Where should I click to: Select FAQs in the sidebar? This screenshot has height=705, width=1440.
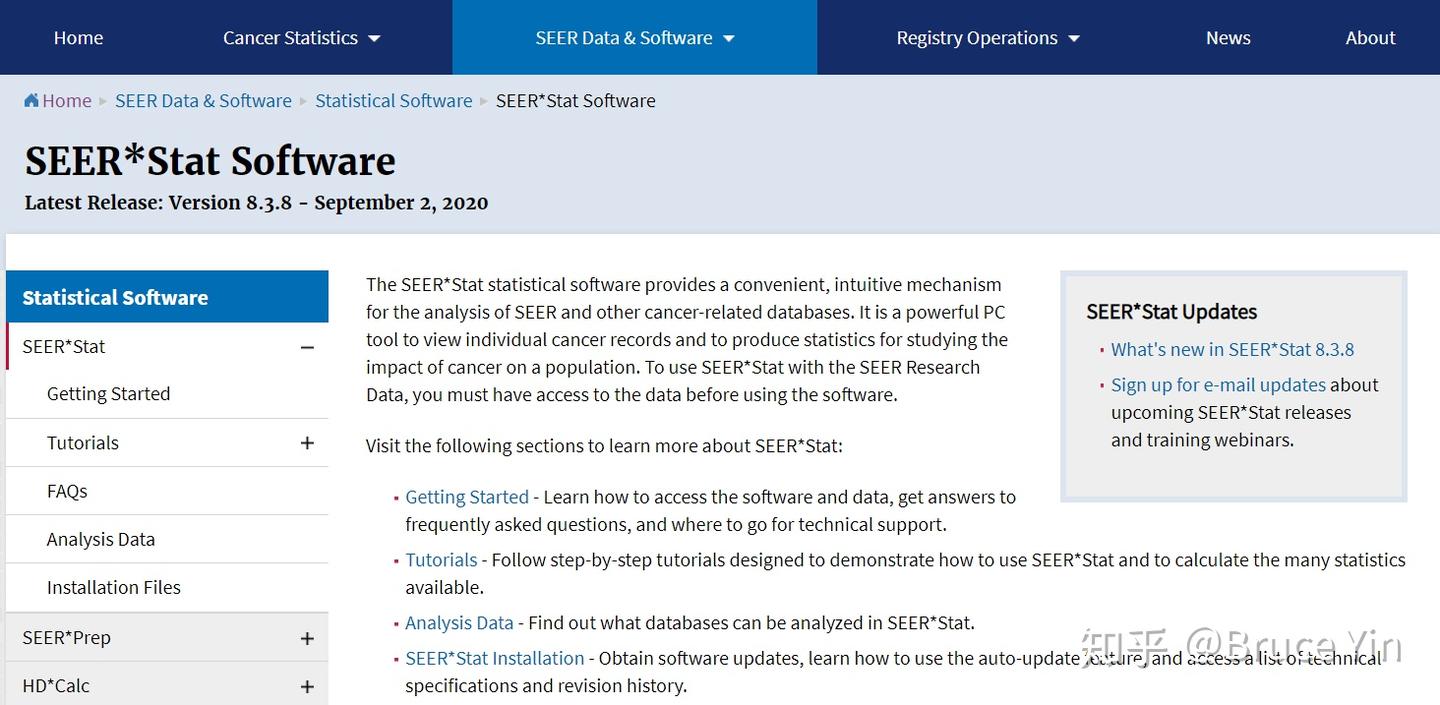point(67,491)
